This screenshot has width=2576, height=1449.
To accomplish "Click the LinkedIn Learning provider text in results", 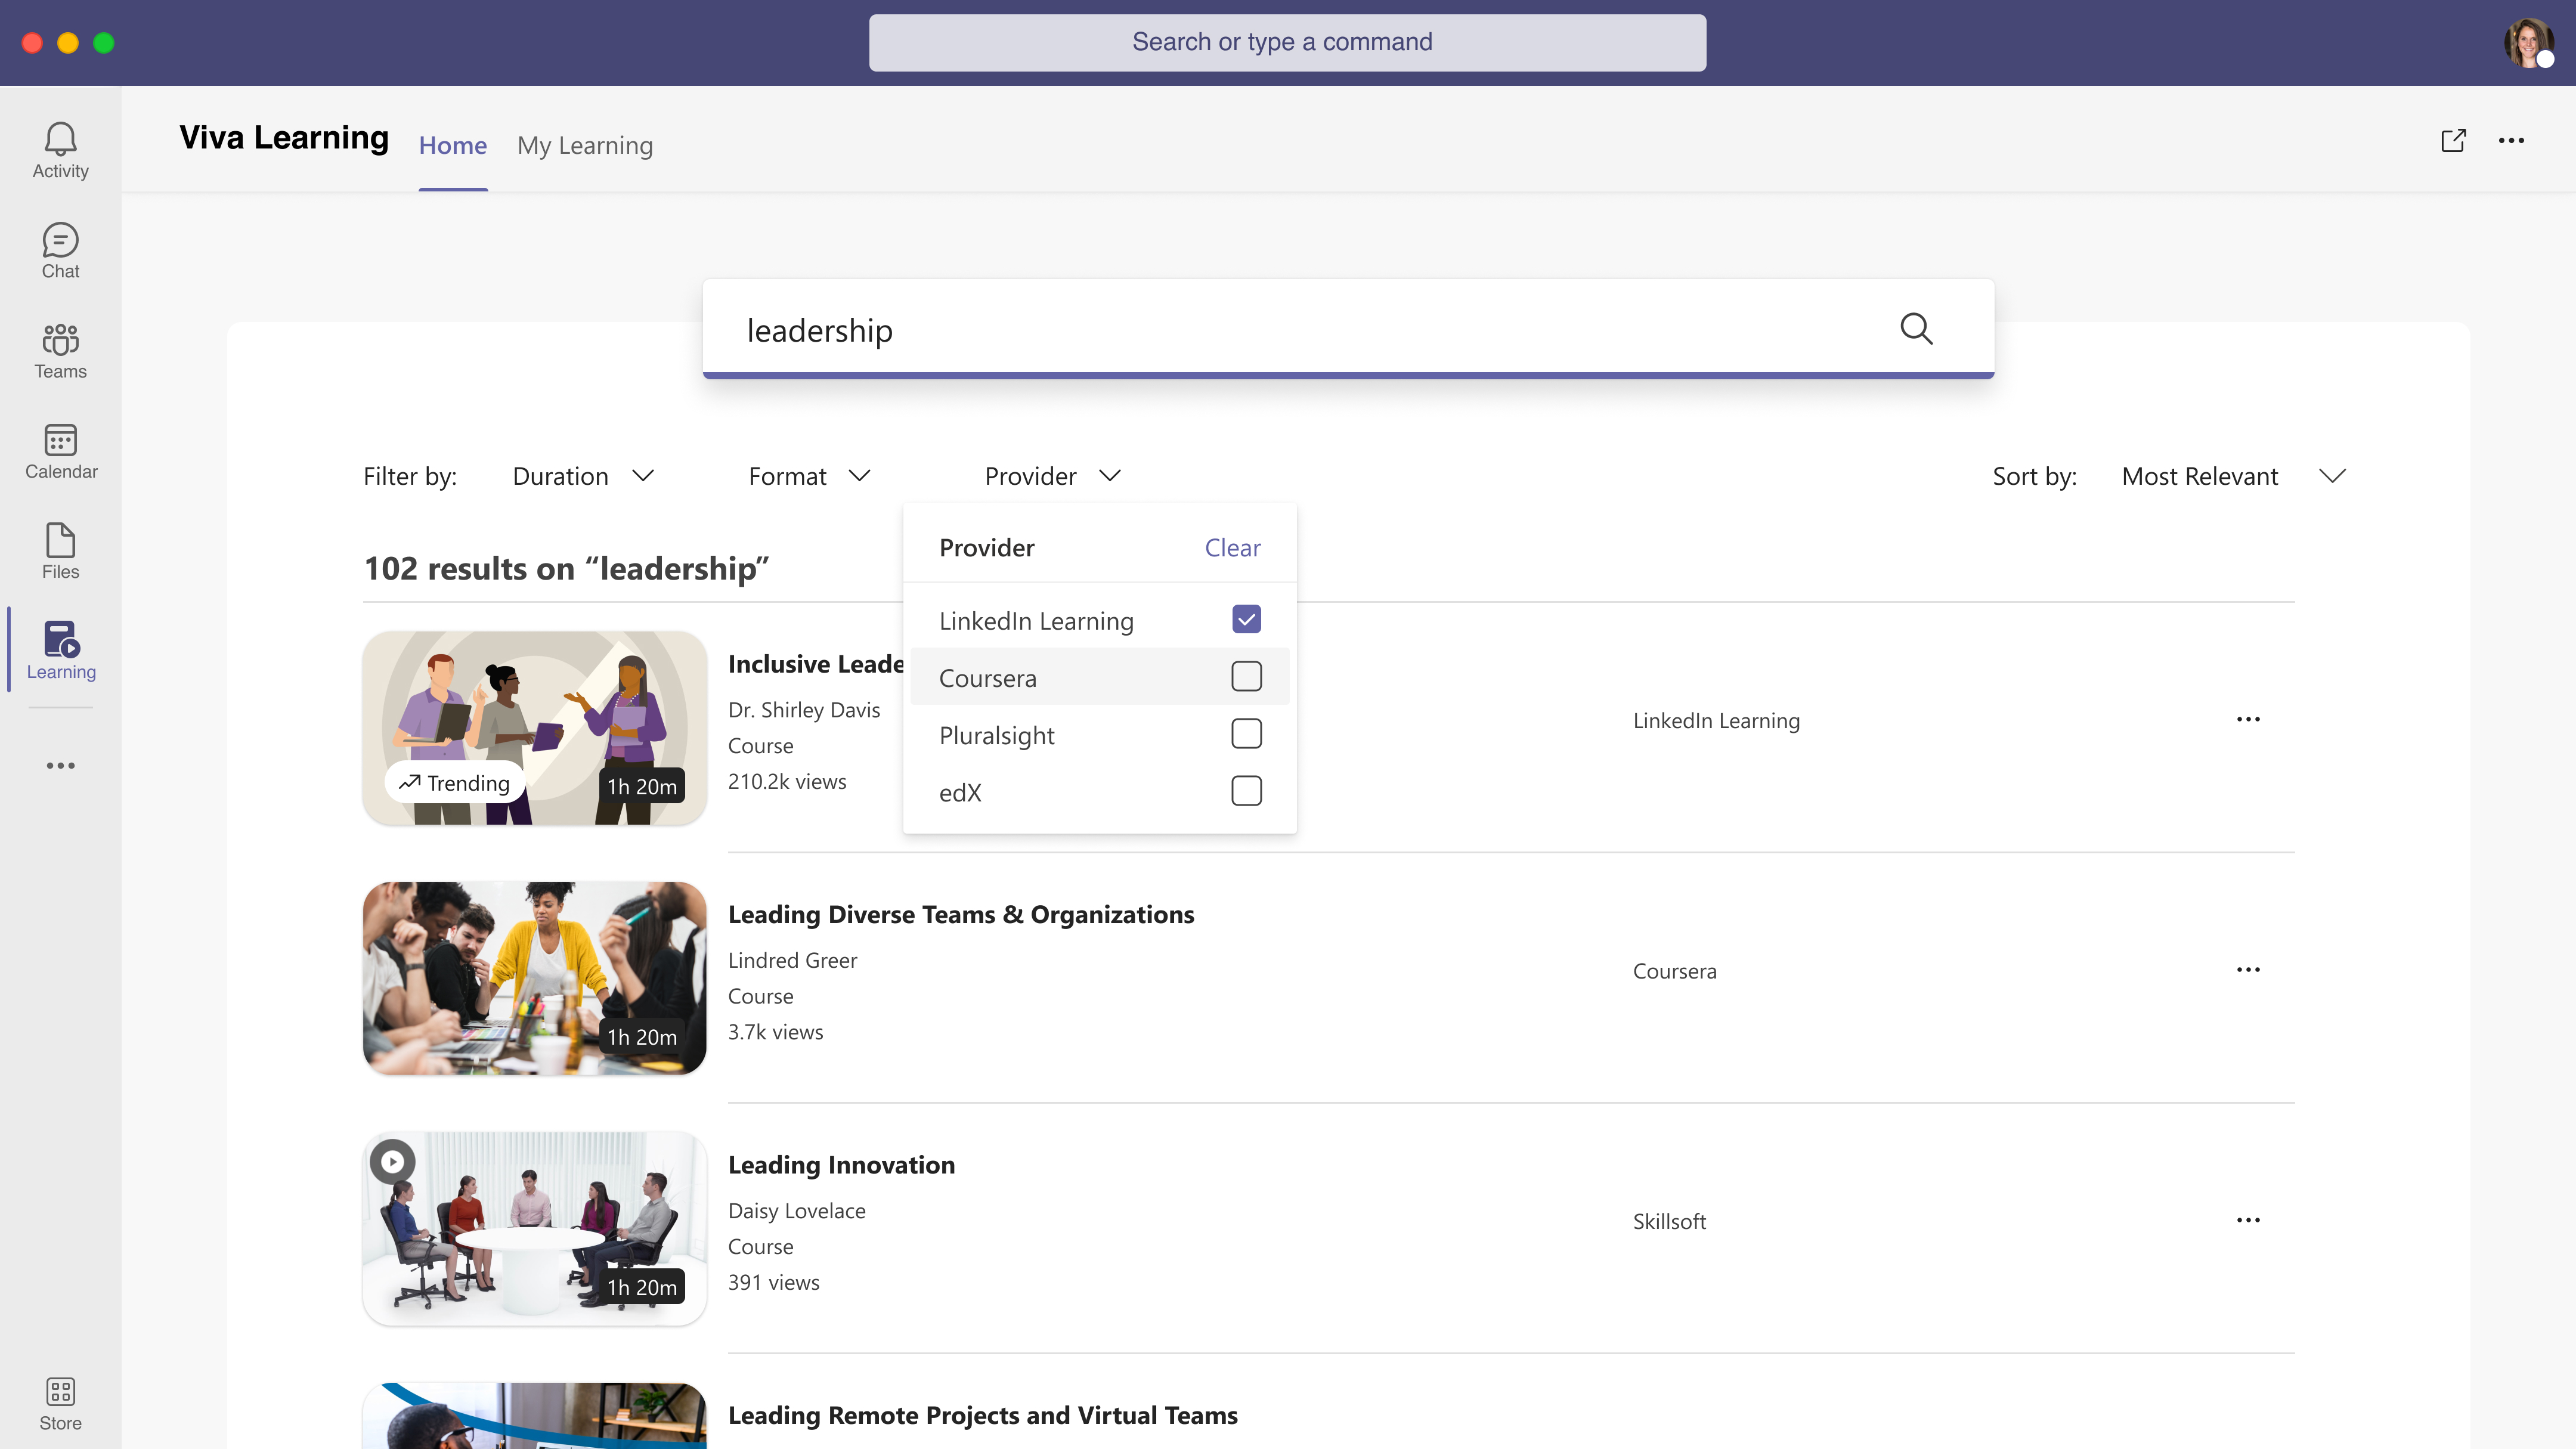I will 1716,721.
